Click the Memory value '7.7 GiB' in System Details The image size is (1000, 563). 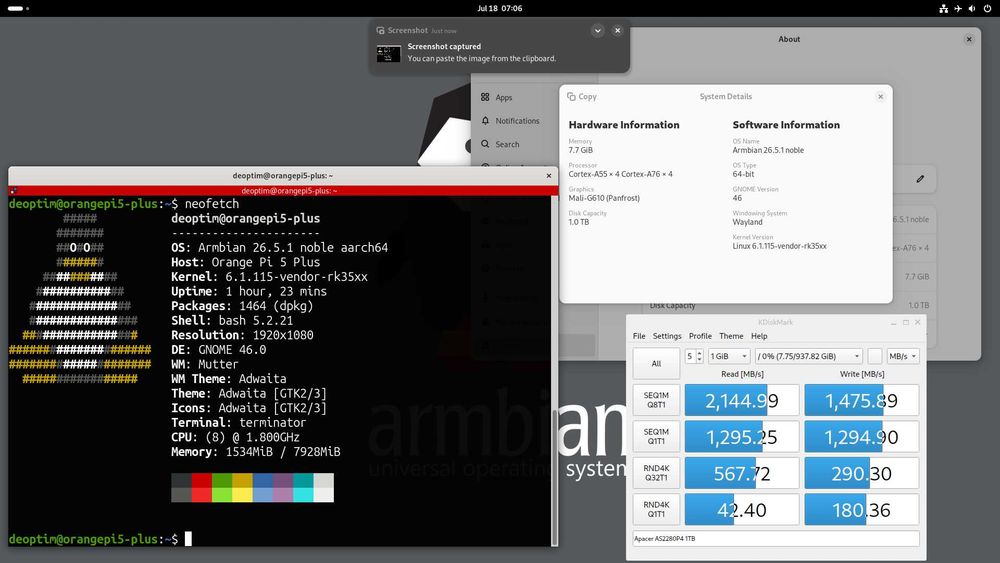tap(580, 150)
